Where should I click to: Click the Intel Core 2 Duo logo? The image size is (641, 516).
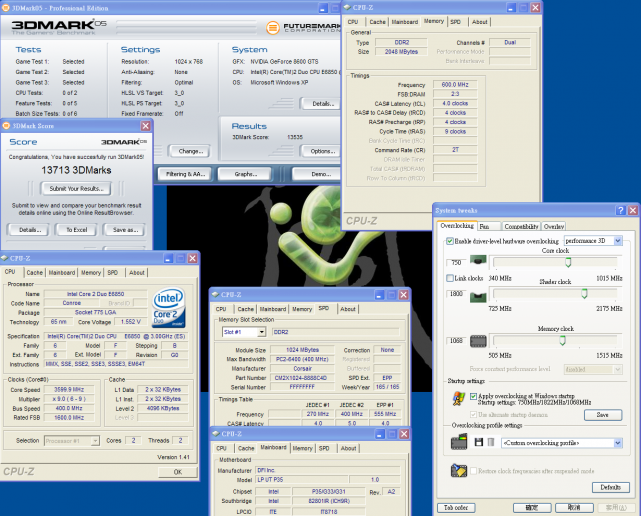click(x=169, y=308)
